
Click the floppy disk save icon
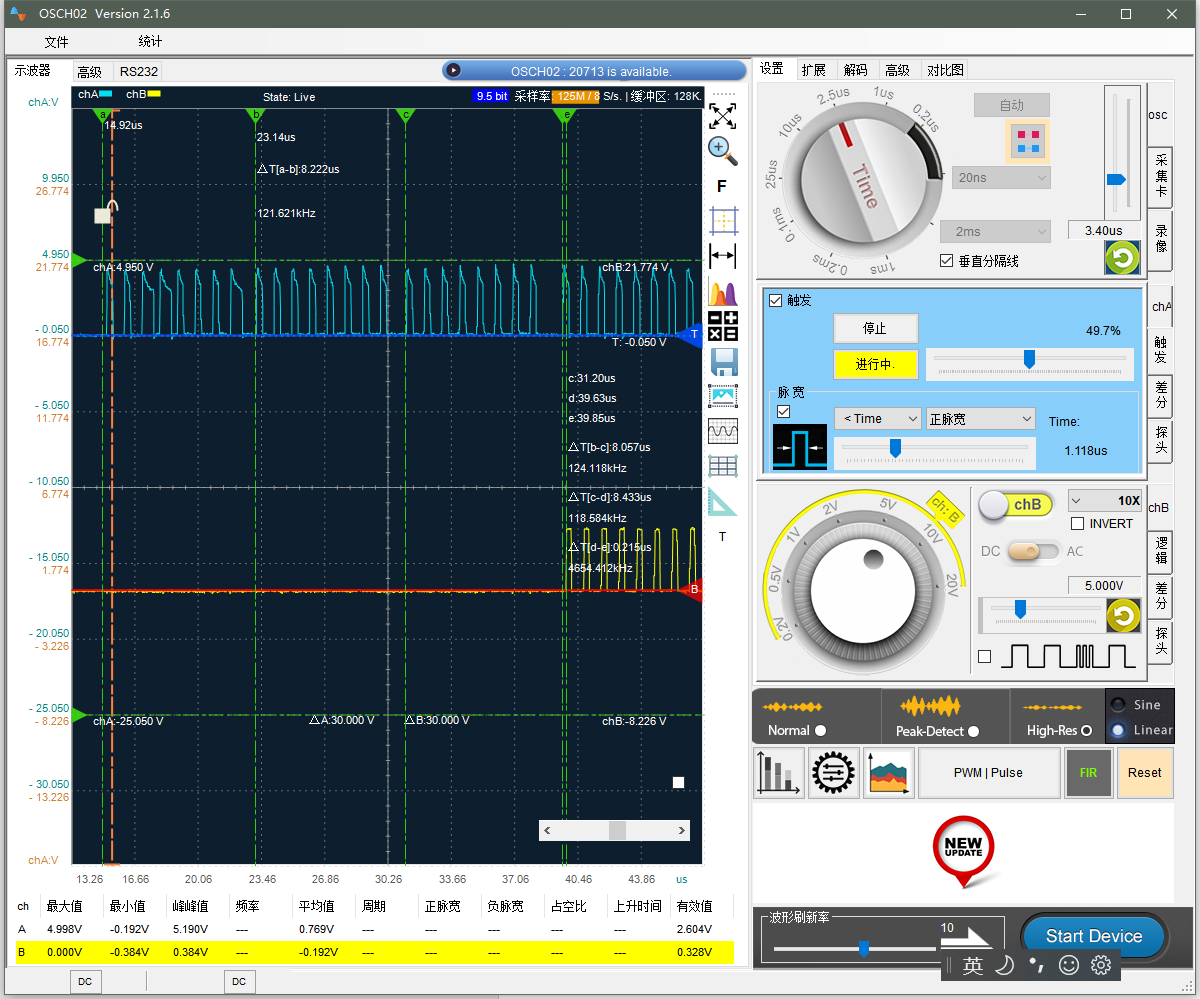pos(722,361)
